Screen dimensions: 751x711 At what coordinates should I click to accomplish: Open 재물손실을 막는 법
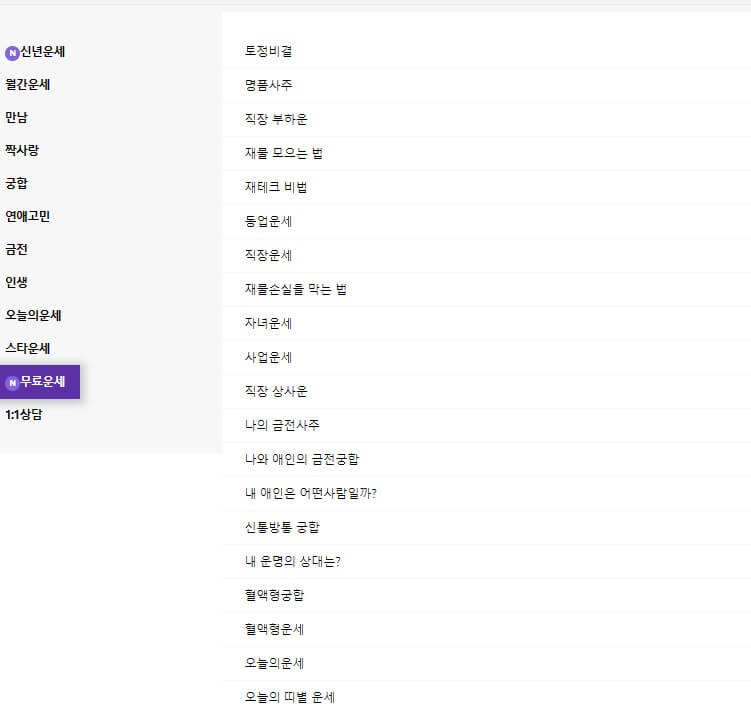tap(296, 289)
